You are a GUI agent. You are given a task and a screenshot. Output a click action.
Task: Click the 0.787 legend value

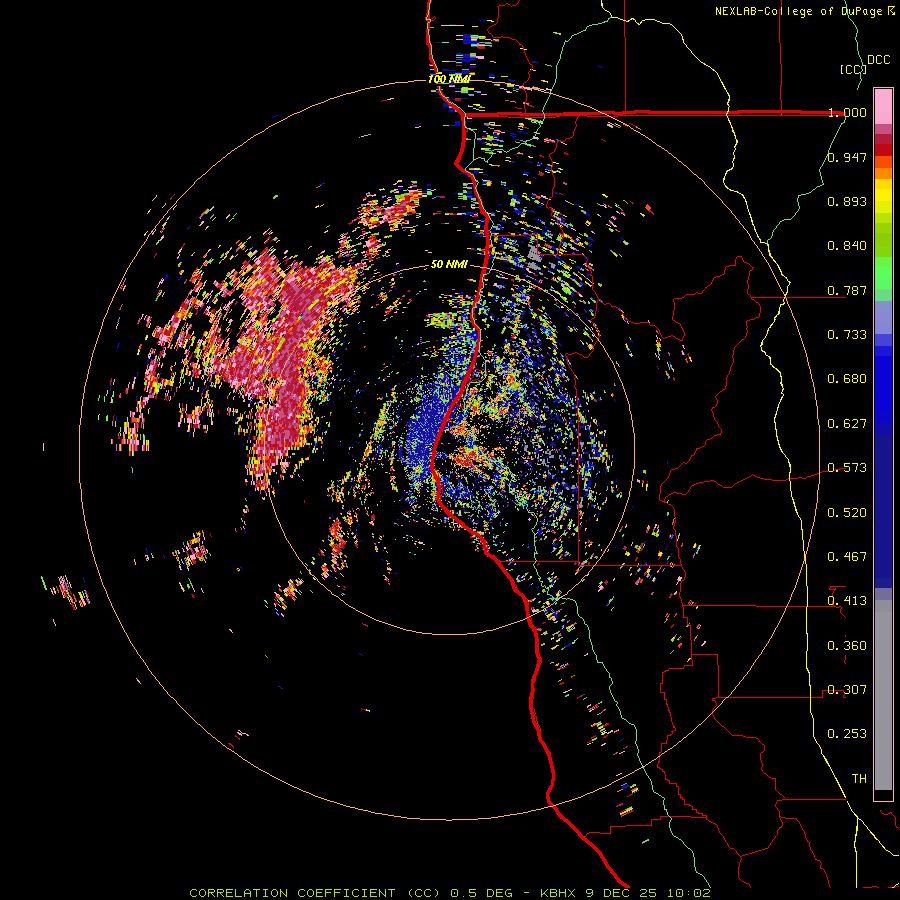pyautogui.click(x=847, y=290)
